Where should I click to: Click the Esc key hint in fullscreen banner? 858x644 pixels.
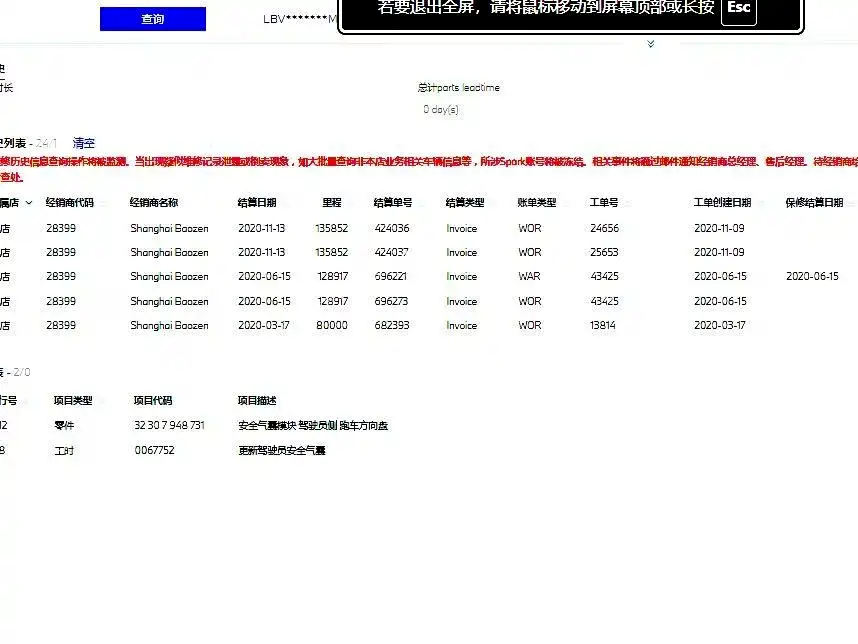[x=739, y=9]
